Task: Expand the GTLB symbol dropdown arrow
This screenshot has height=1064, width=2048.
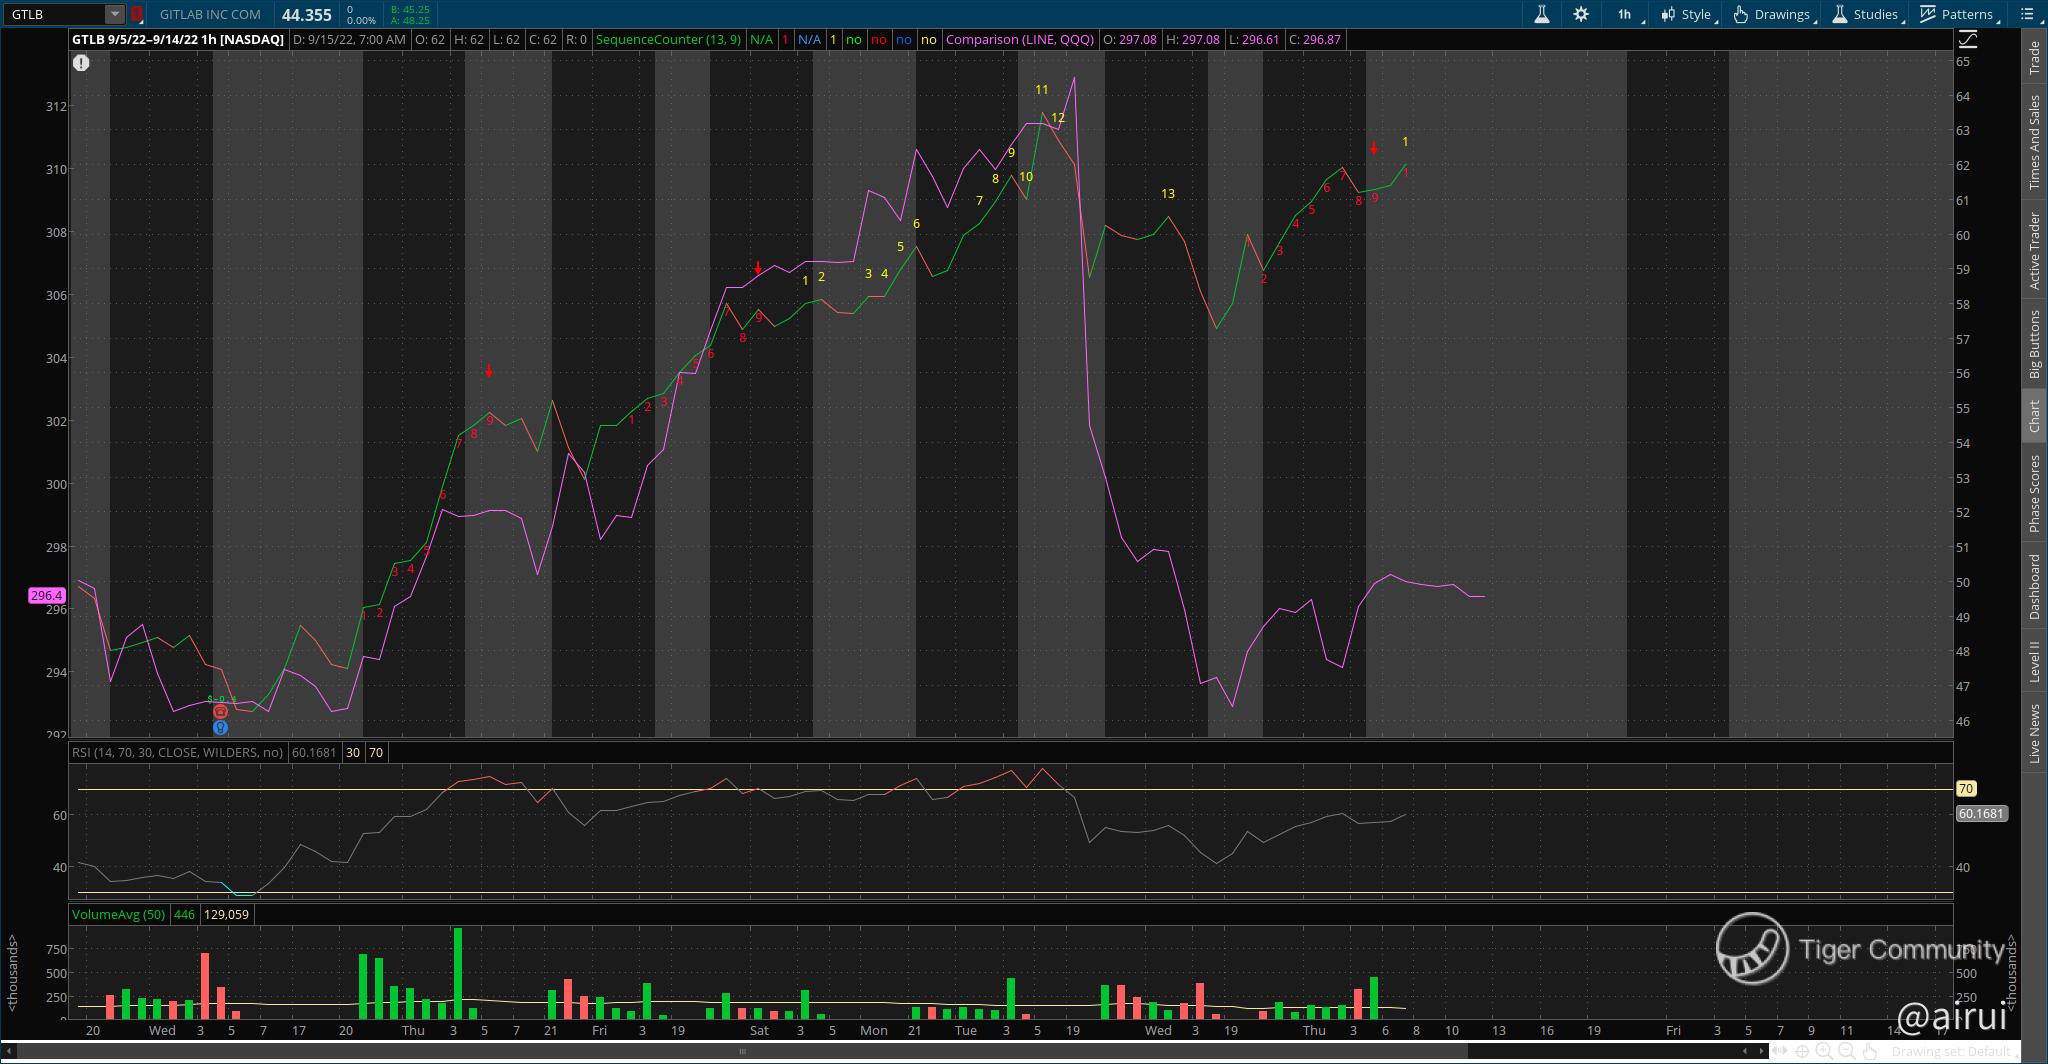Action: coord(115,14)
